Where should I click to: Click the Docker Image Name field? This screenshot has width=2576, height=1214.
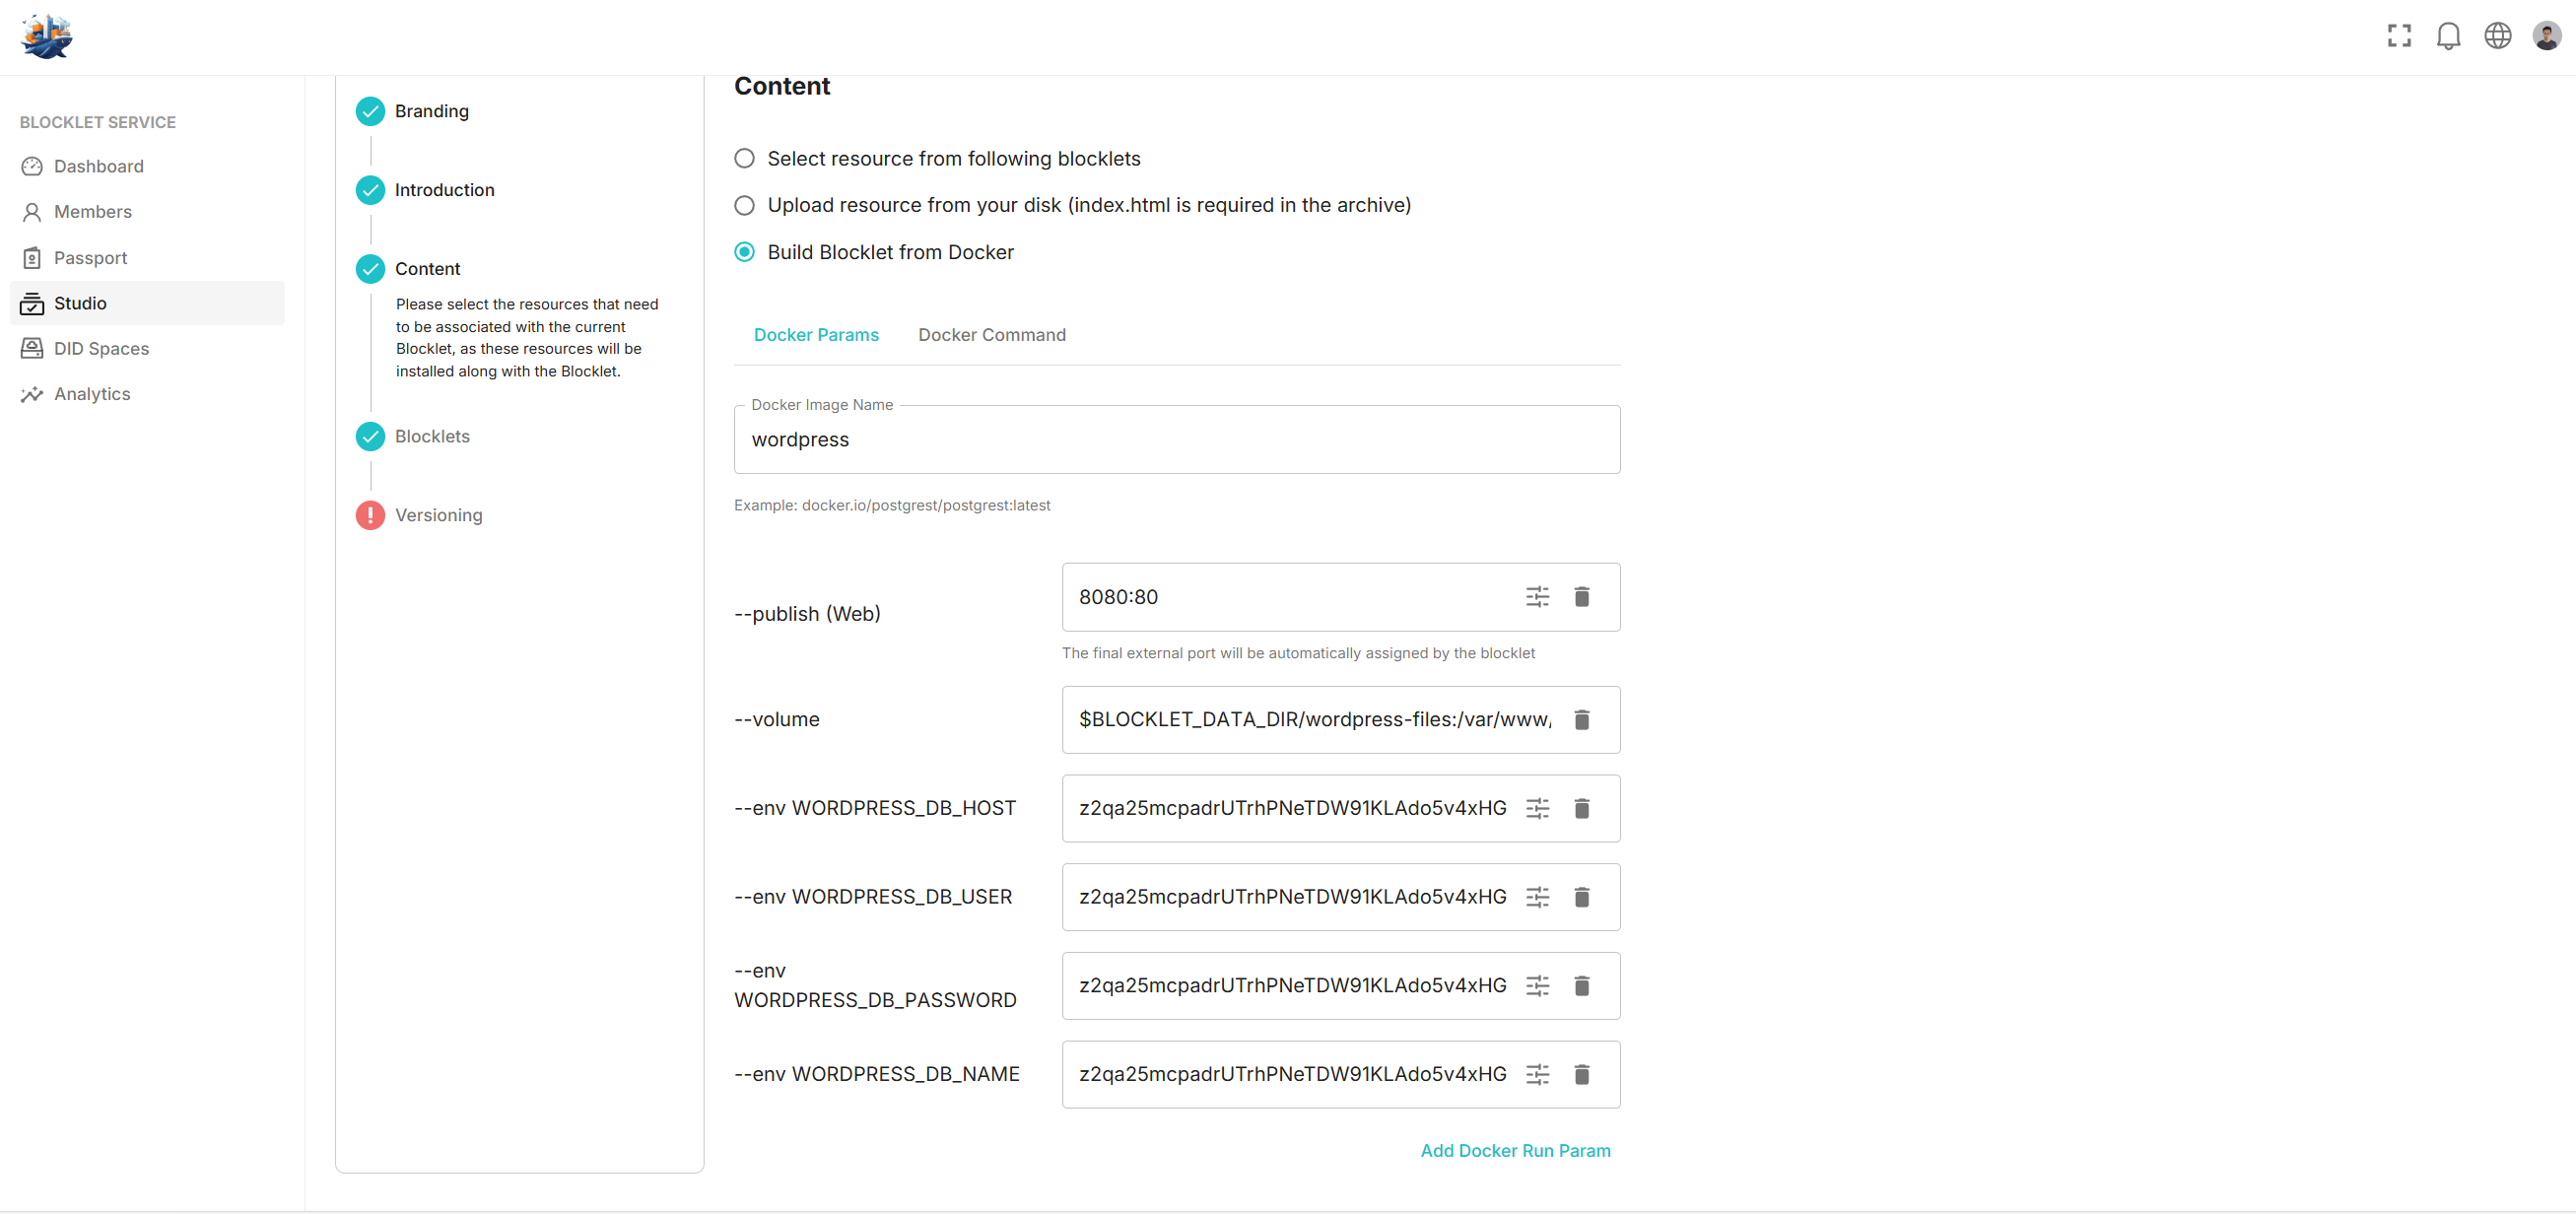click(x=1176, y=440)
